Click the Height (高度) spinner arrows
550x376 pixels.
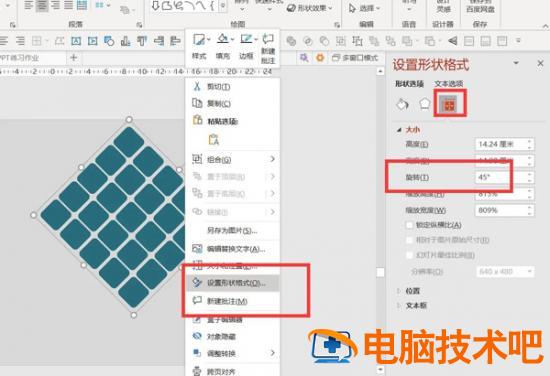(x=530, y=144)
